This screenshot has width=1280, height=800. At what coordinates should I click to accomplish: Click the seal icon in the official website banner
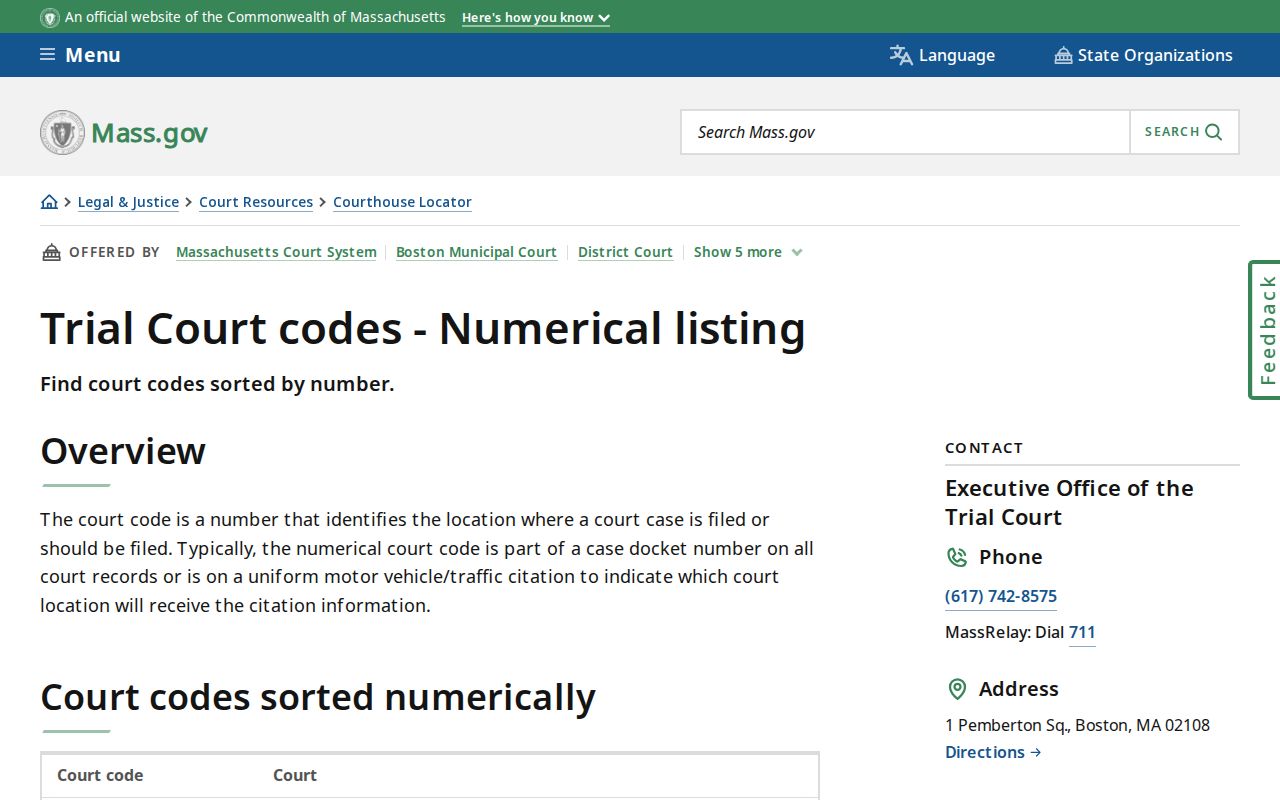click(x=49, y=17)
